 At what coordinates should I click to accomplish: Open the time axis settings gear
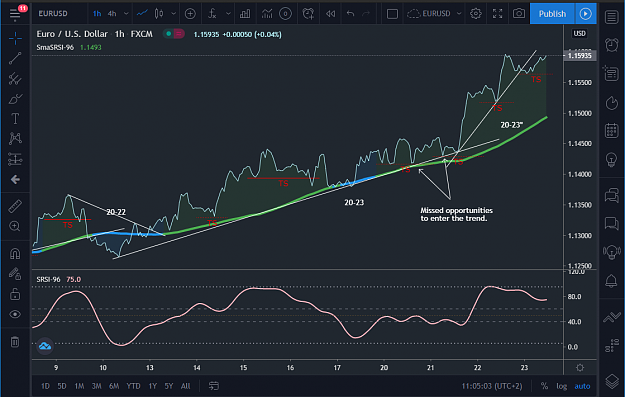580,368
